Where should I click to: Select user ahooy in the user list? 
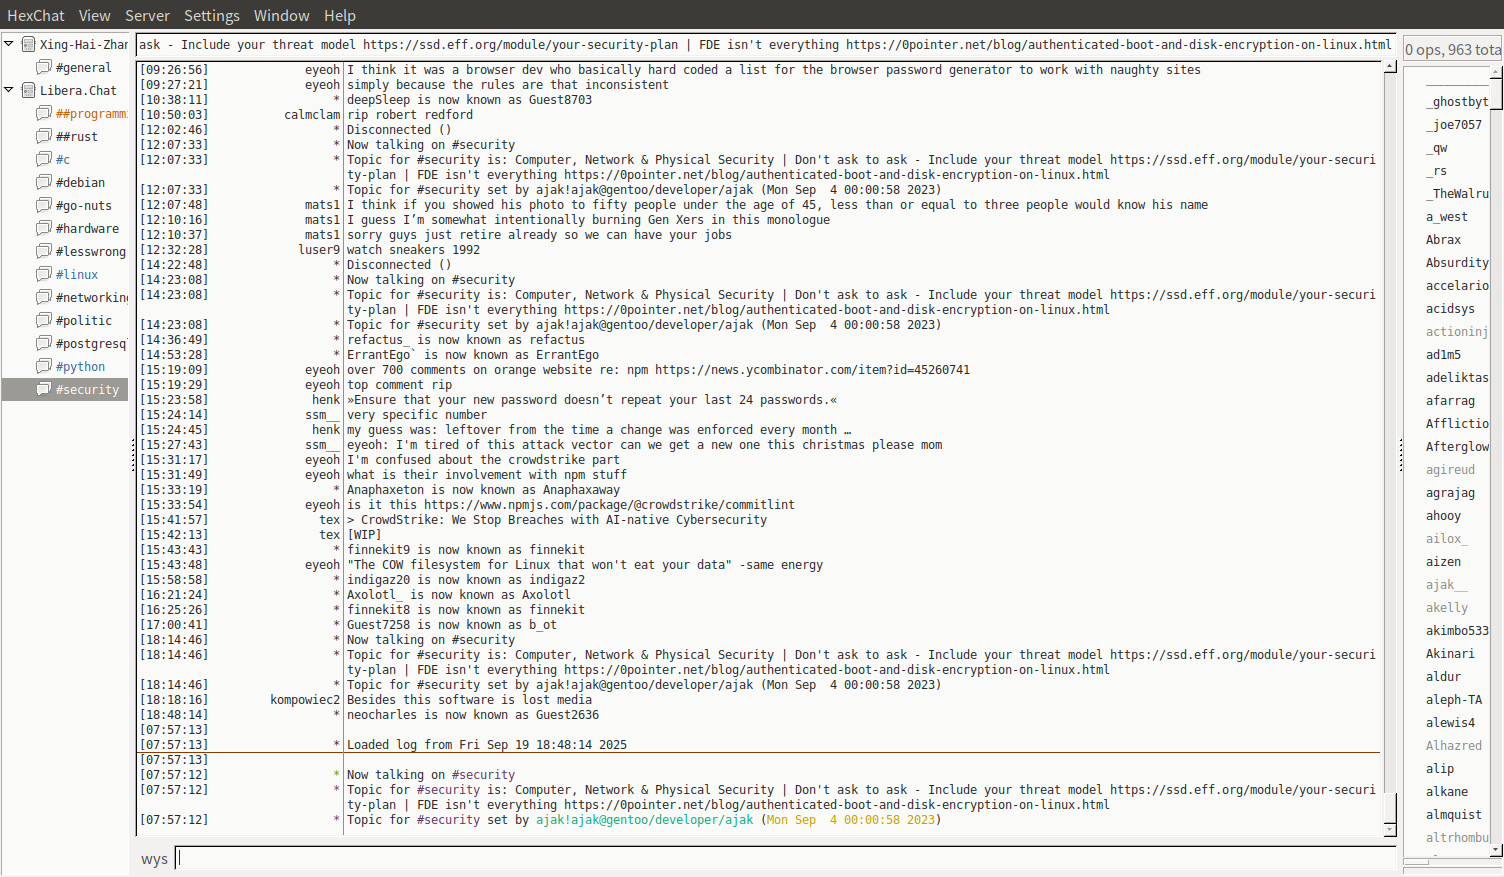(x=1443, y=516)
